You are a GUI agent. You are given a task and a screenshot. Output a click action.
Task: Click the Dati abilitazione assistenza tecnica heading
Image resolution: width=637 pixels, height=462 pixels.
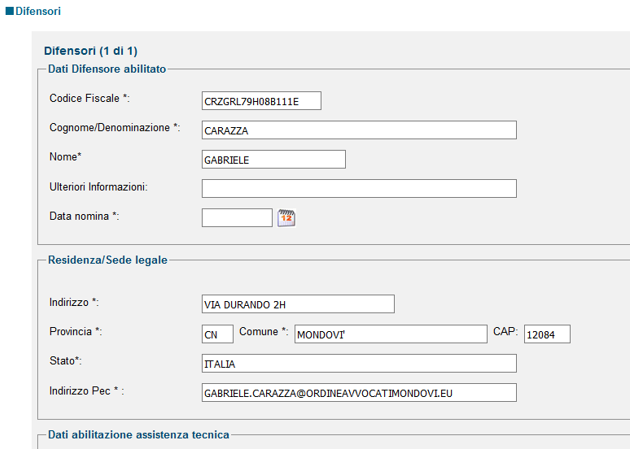(139, 435)
